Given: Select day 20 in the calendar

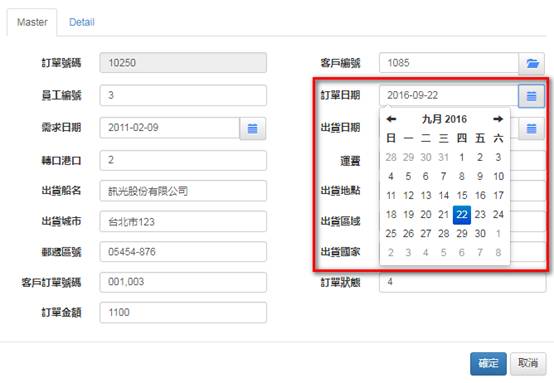Looking at the screenshot, I should pos(426,214).
